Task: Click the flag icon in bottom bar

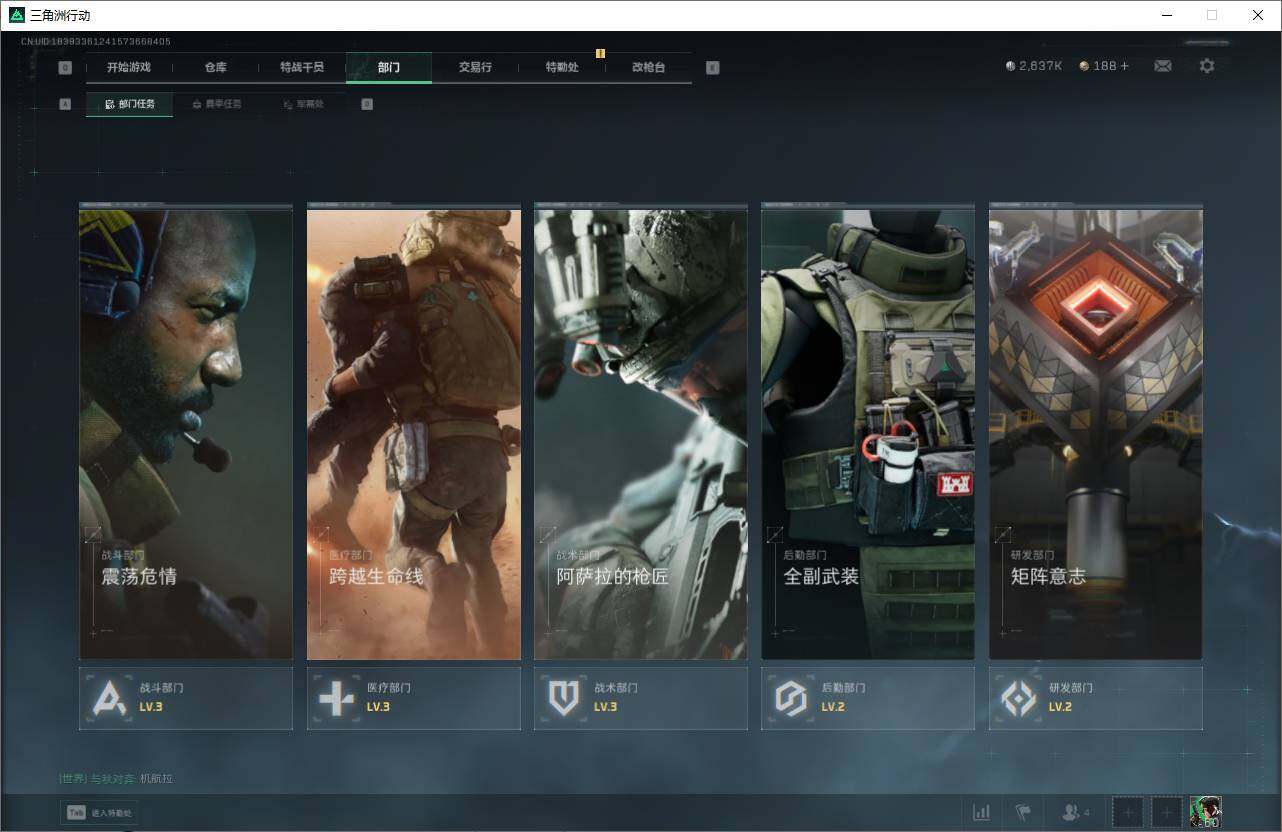Action: (x=1022, y=812)
